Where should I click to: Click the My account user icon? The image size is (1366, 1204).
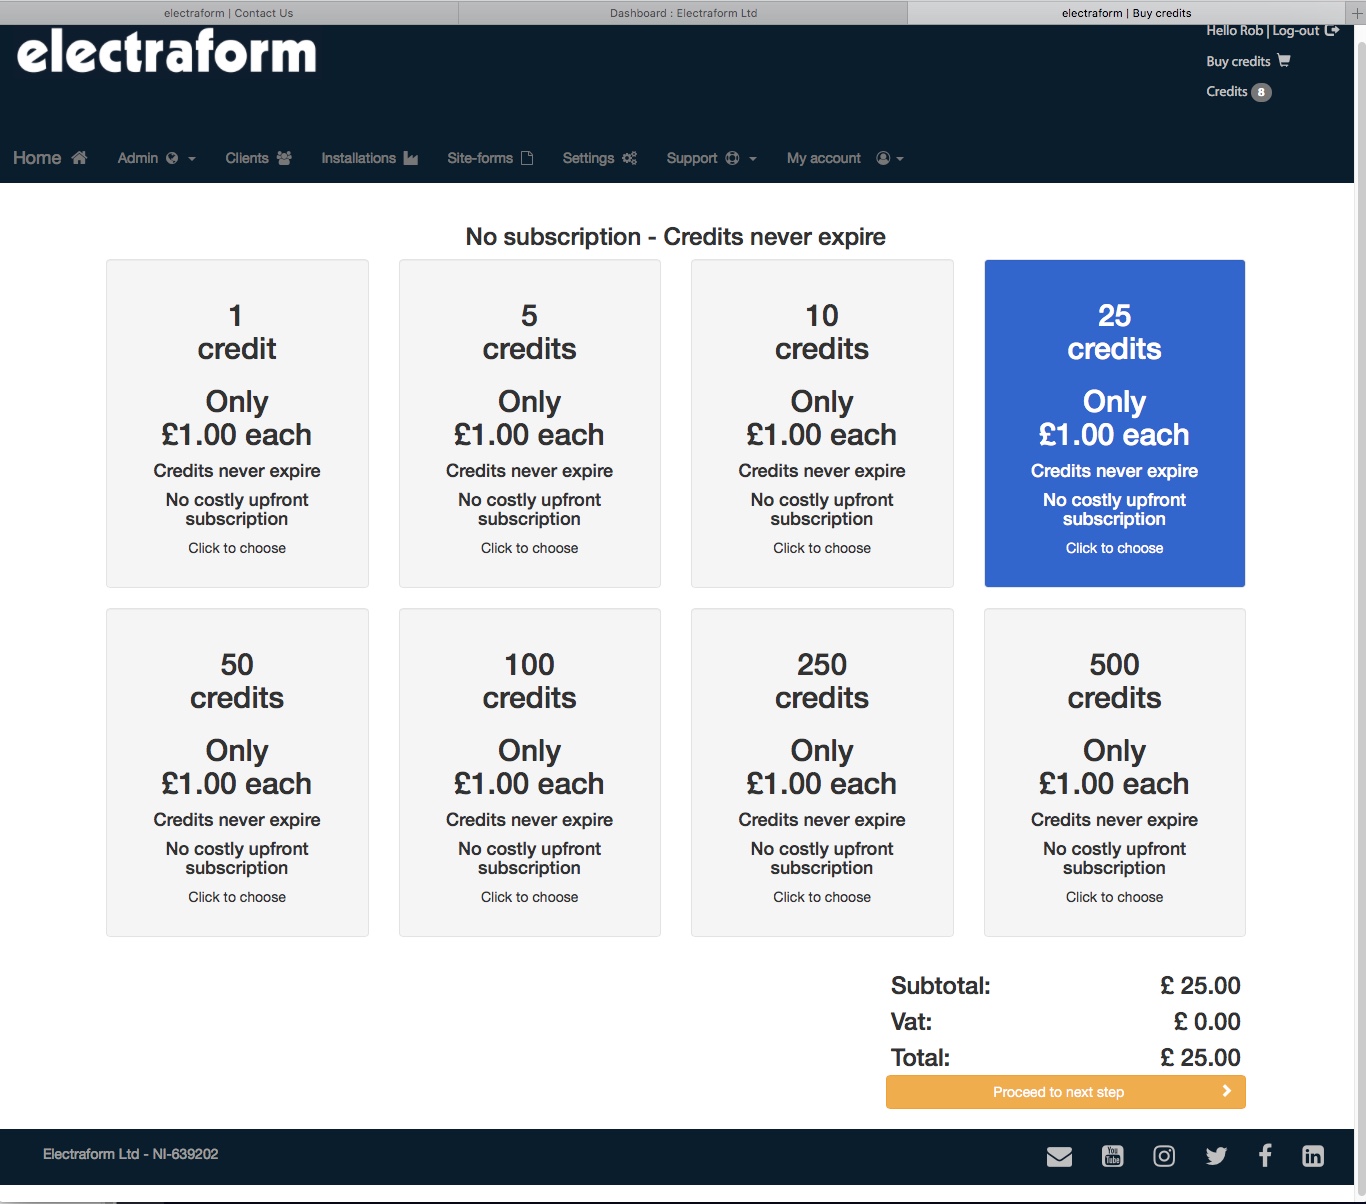coord(883,158)
